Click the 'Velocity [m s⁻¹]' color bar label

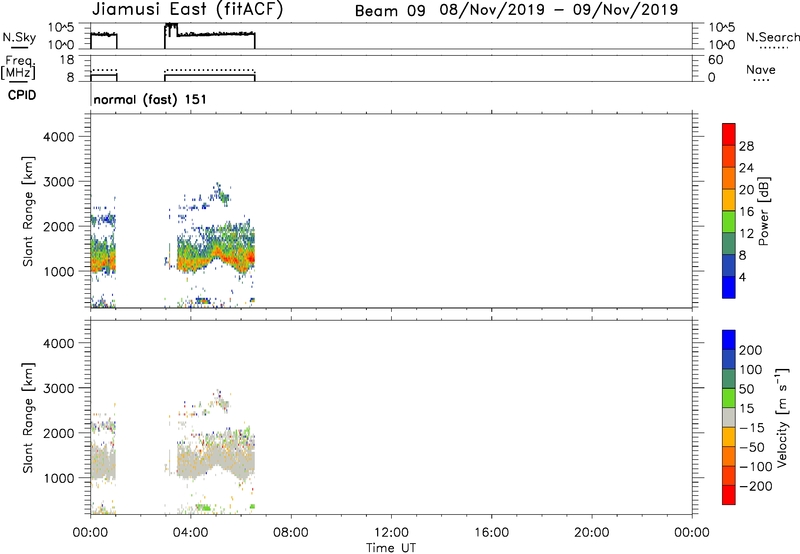pyautogui.click(x=782, y=417)
